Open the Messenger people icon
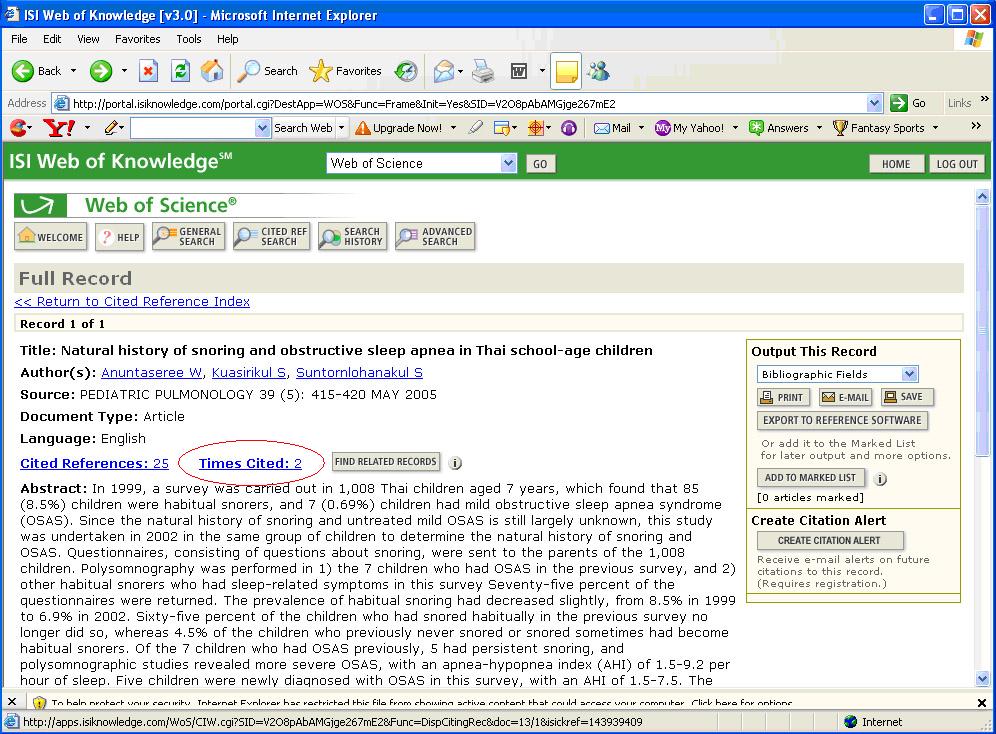 tap(598, 71)
